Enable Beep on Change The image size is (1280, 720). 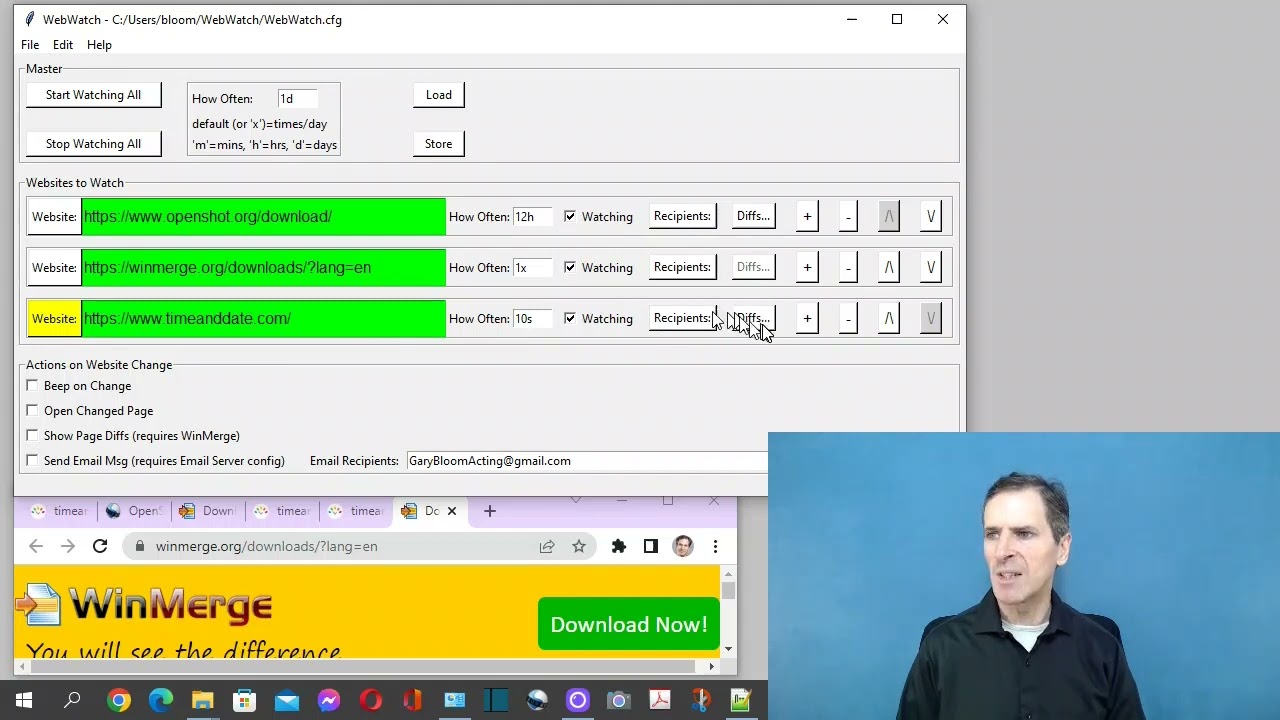point(33,386)
